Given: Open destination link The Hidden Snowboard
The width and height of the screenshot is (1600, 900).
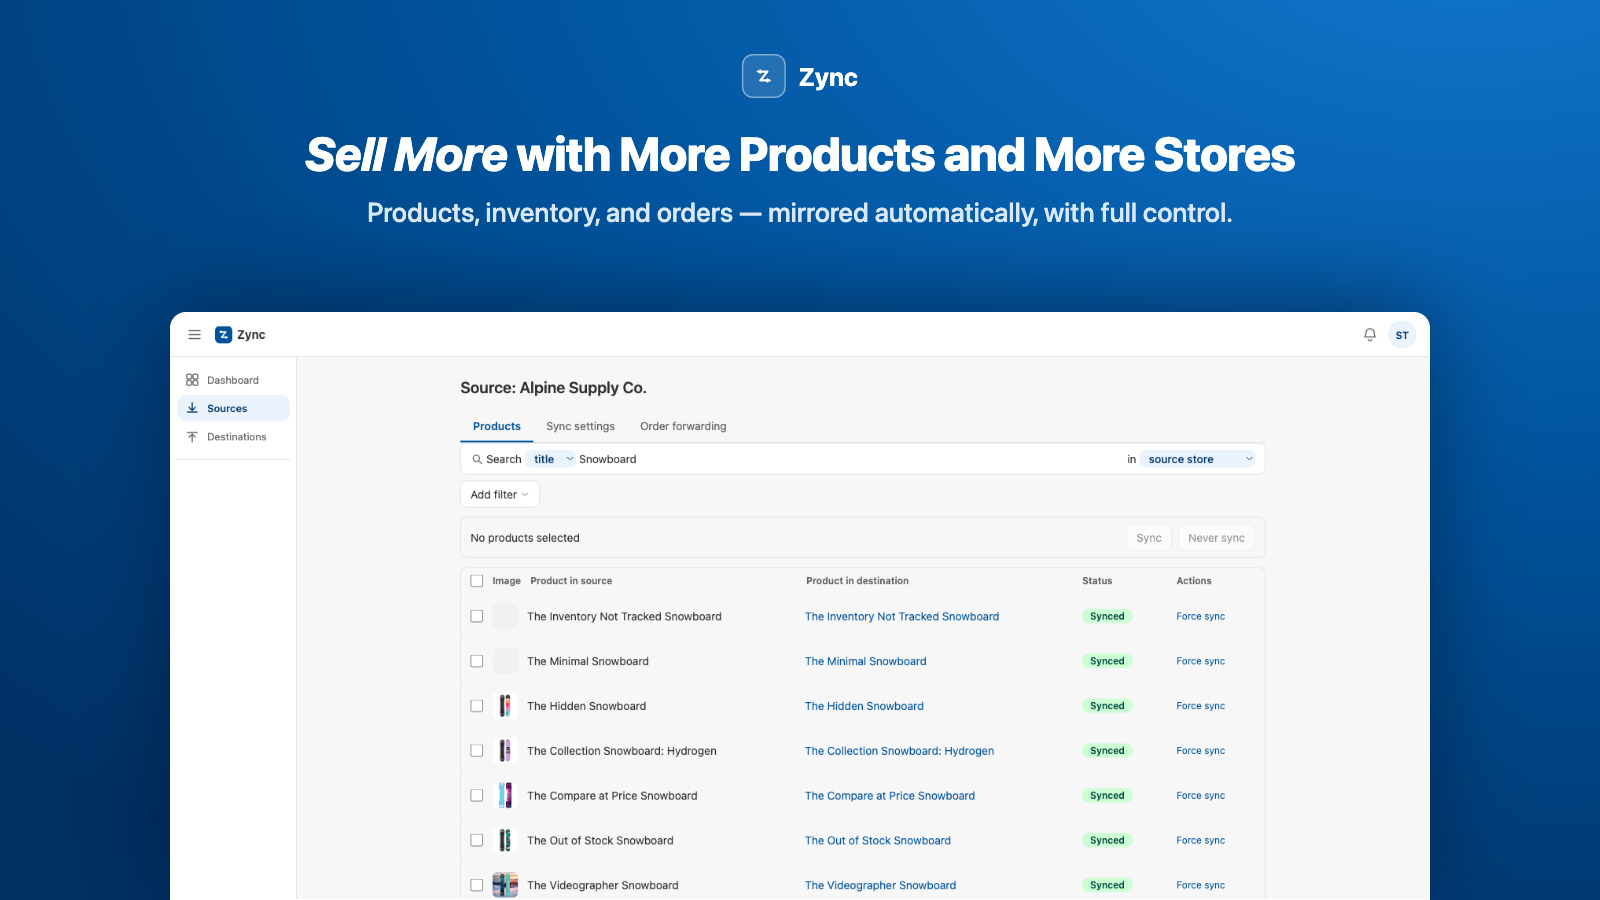Looking at the screenshot, I should [x=864, y=706].
